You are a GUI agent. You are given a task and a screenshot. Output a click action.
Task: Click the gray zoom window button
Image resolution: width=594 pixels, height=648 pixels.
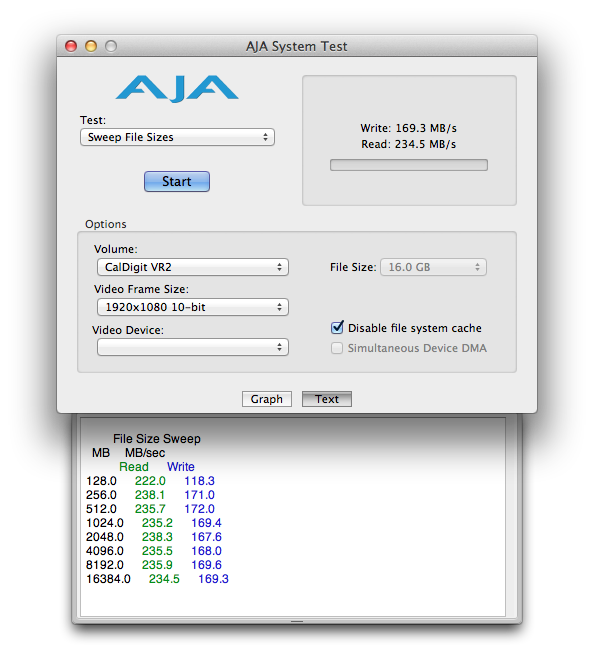(111, 46)
